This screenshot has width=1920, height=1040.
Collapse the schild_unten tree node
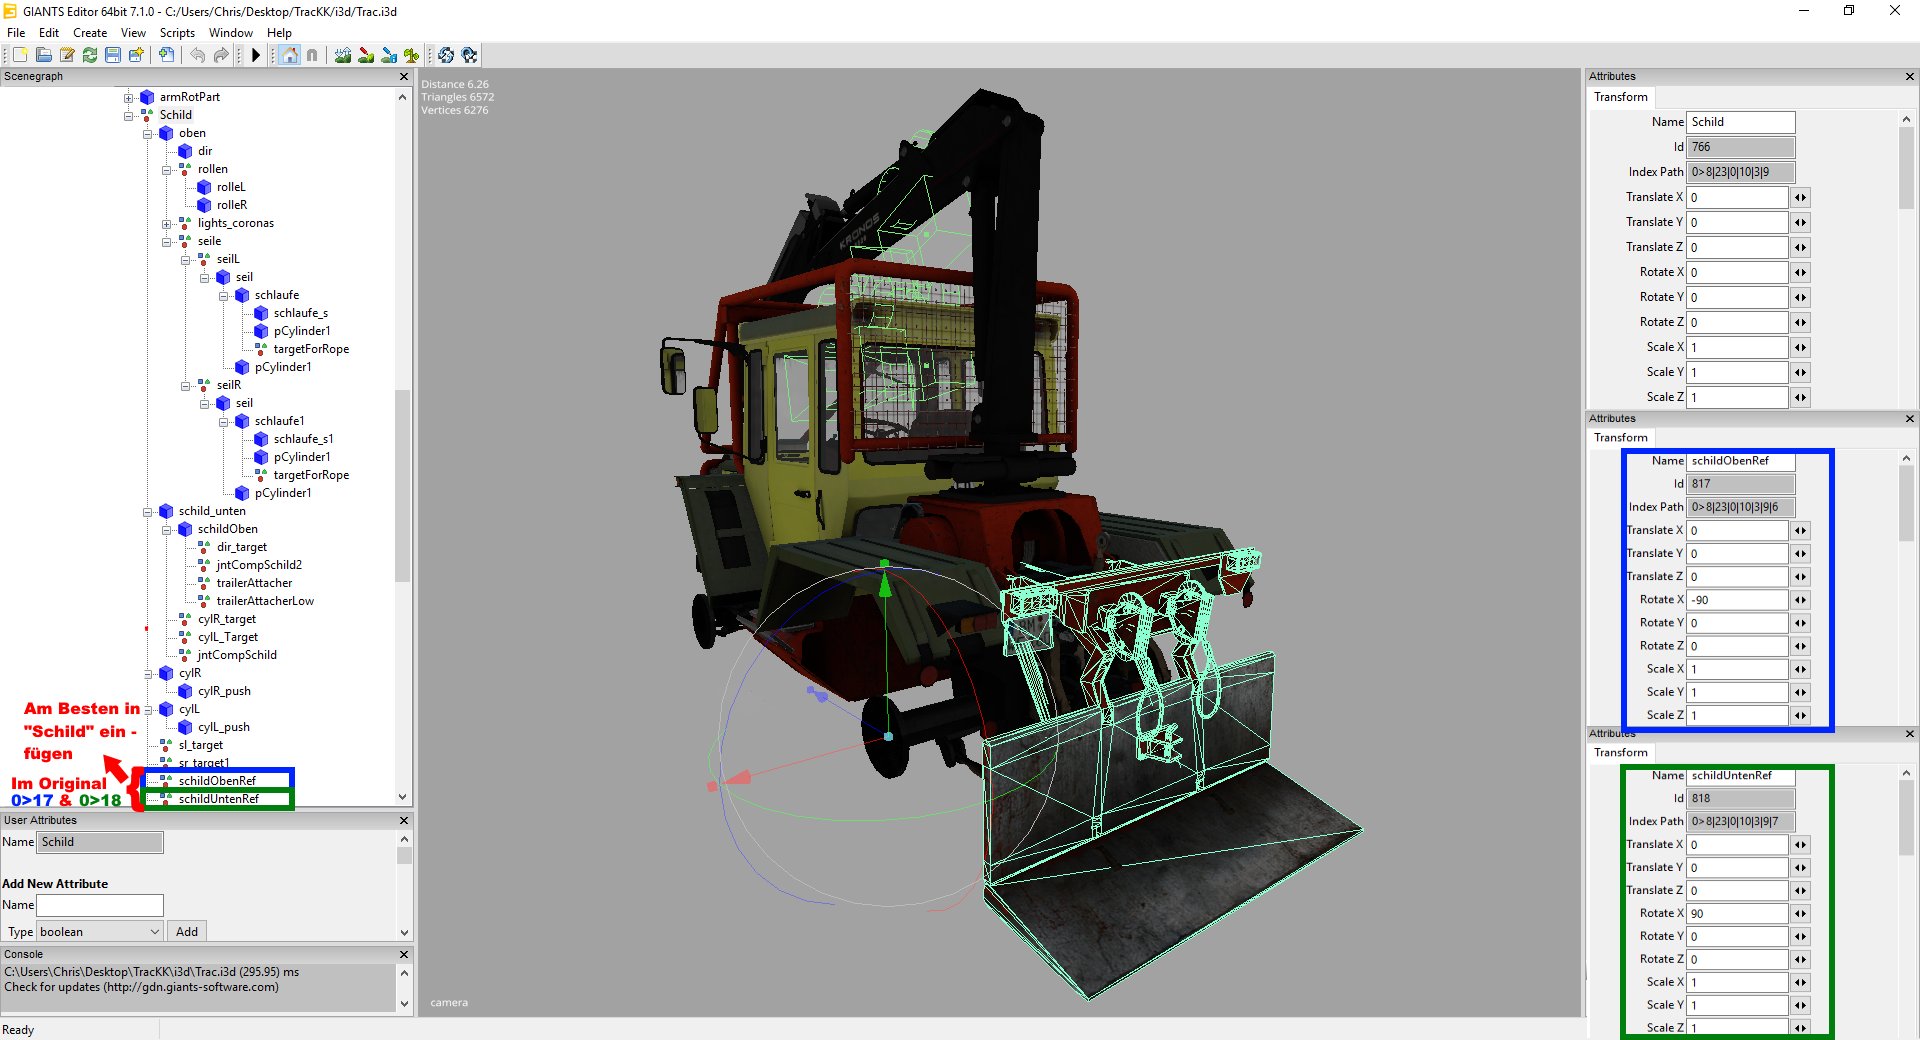pos(147,511)
